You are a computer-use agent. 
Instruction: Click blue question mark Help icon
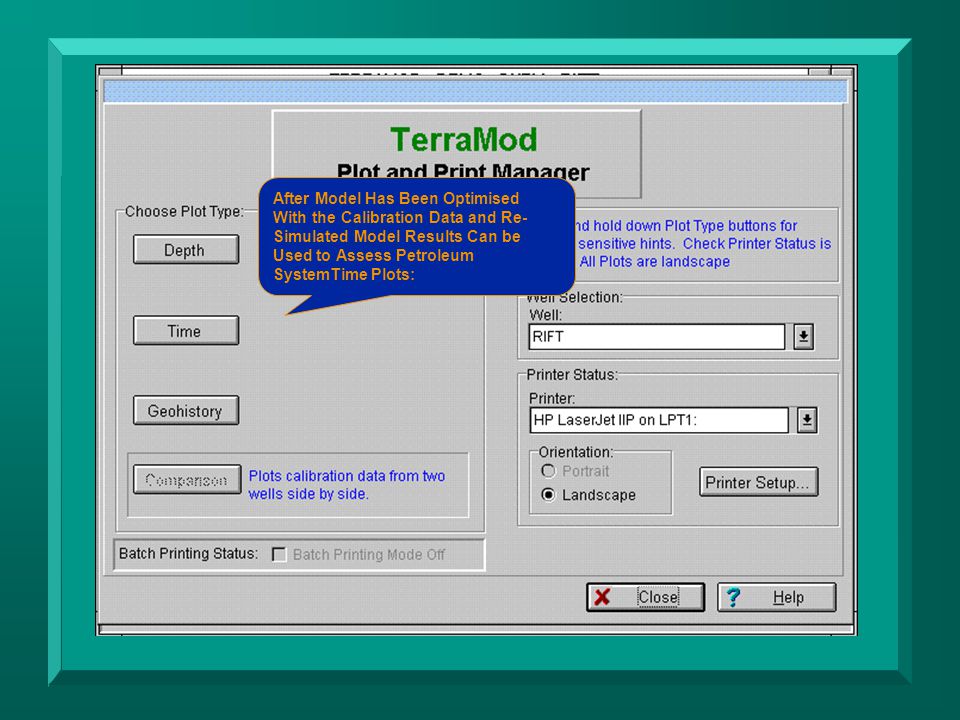pos(733,597)
